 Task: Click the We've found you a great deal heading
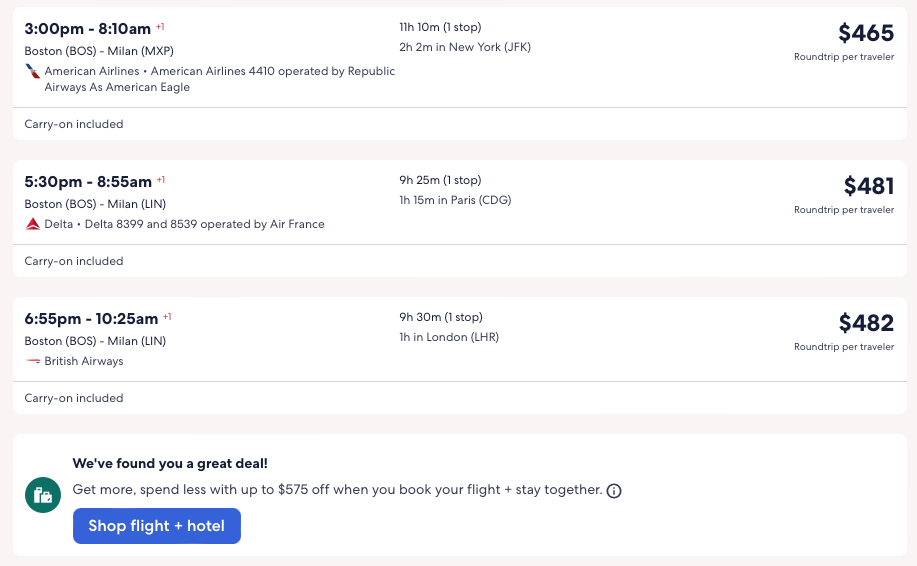tap(170, 464)
